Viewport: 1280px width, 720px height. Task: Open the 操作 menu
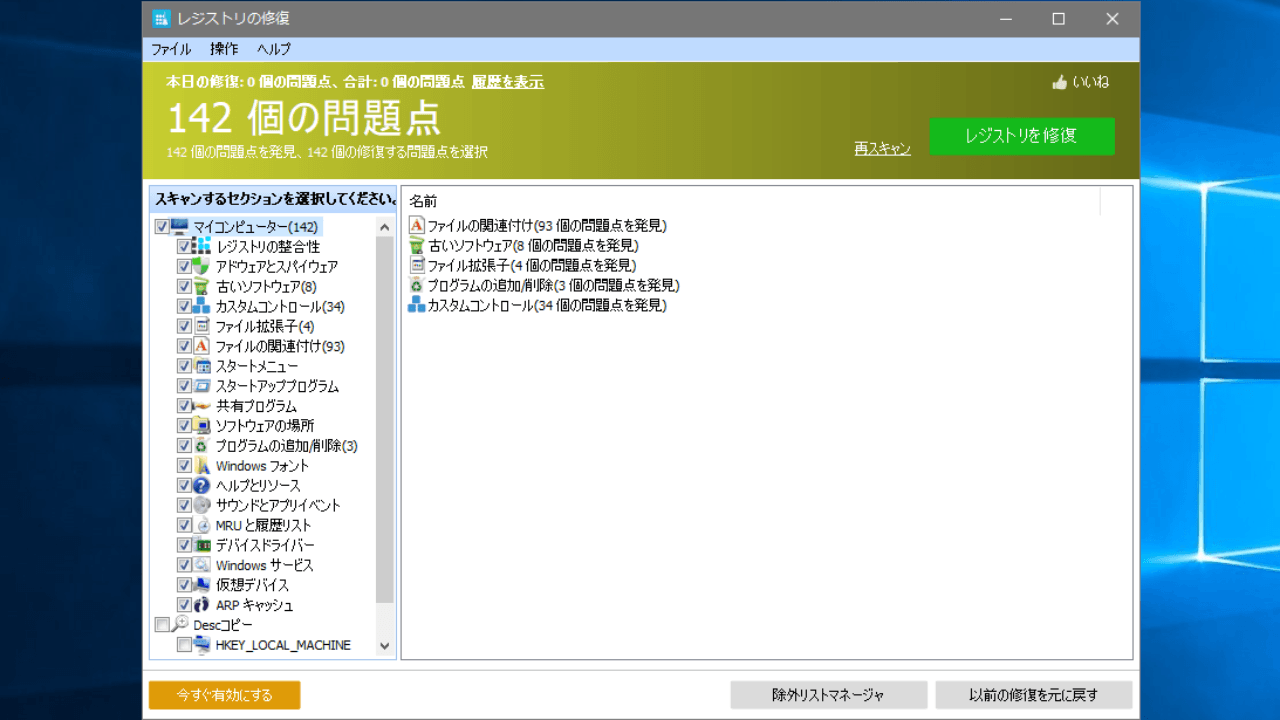pos(224,49)
